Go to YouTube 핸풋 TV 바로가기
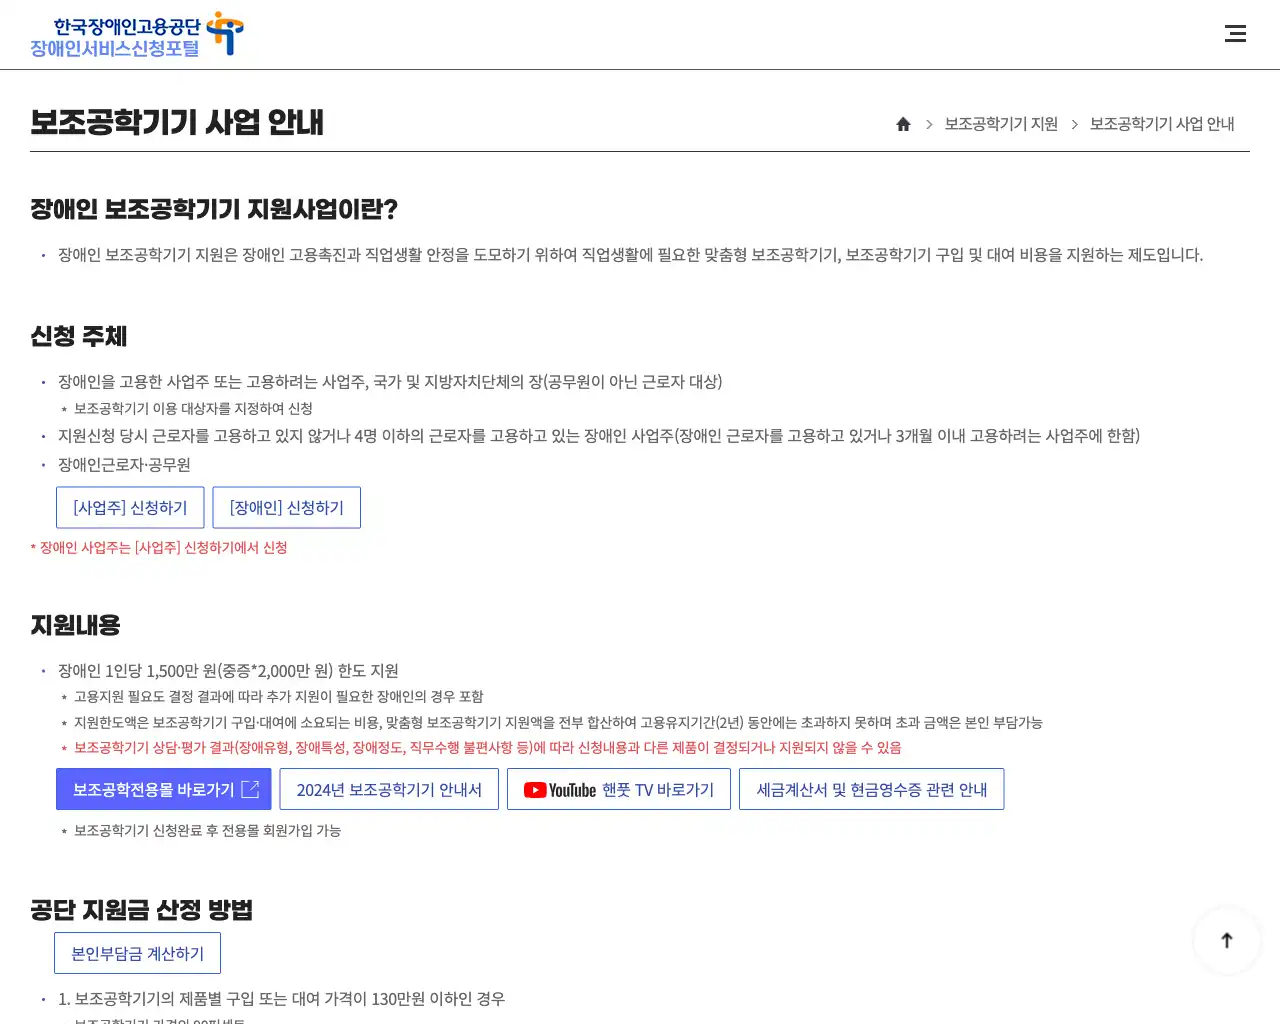This screenshot has width=1280, height=1024. (618, 789)
